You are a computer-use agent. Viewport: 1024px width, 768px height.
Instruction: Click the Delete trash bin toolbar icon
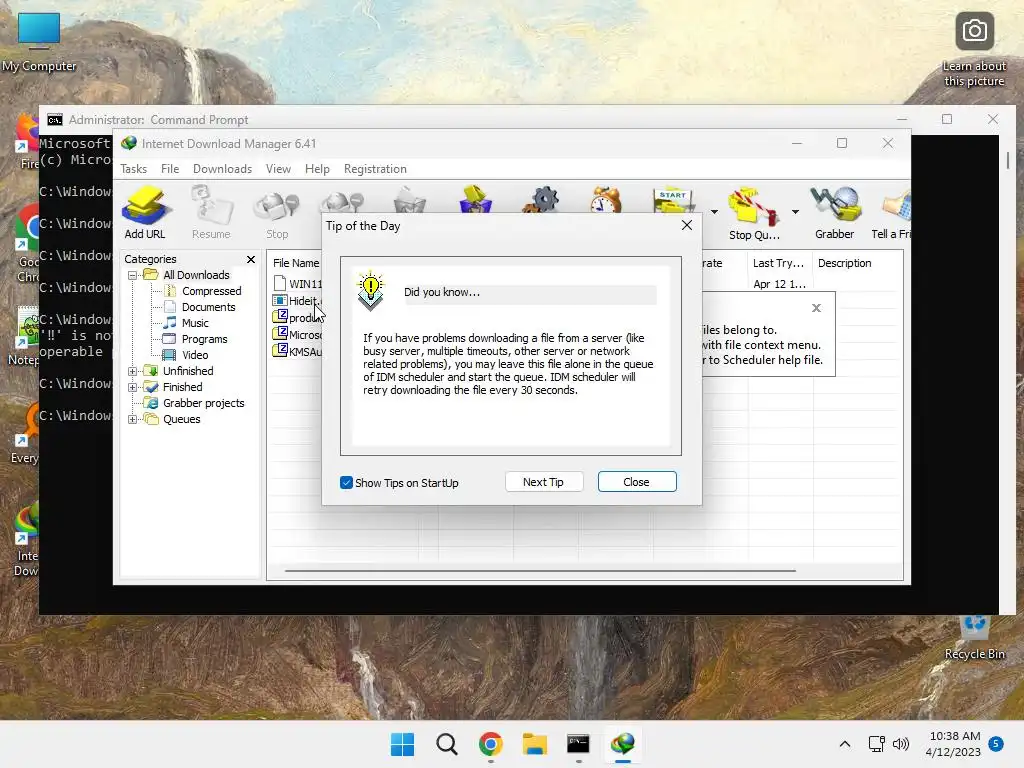(x=409, y=200)
